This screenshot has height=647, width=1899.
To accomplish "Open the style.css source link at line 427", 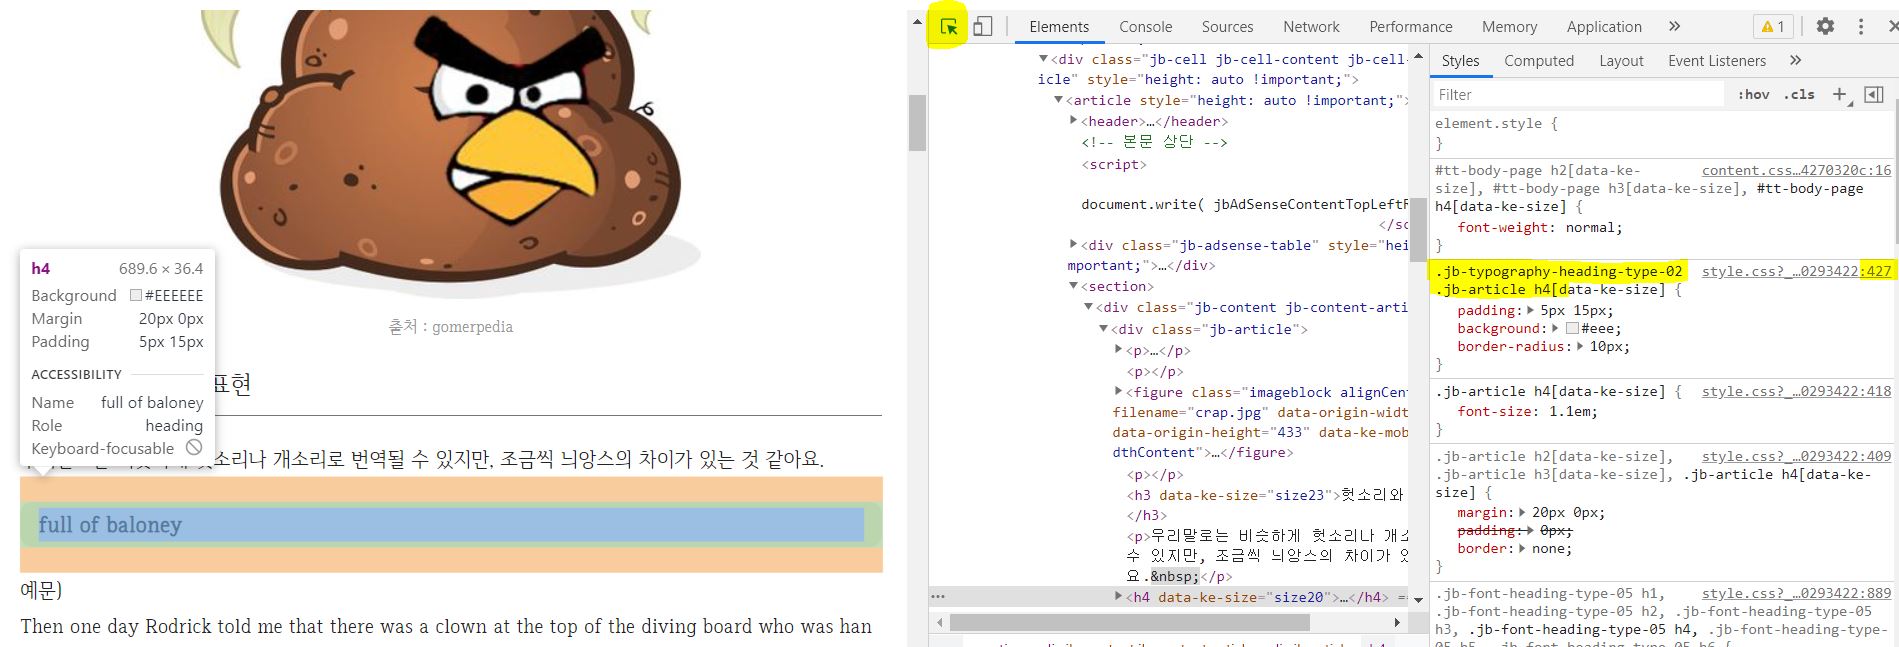I will pos(1796,271).
